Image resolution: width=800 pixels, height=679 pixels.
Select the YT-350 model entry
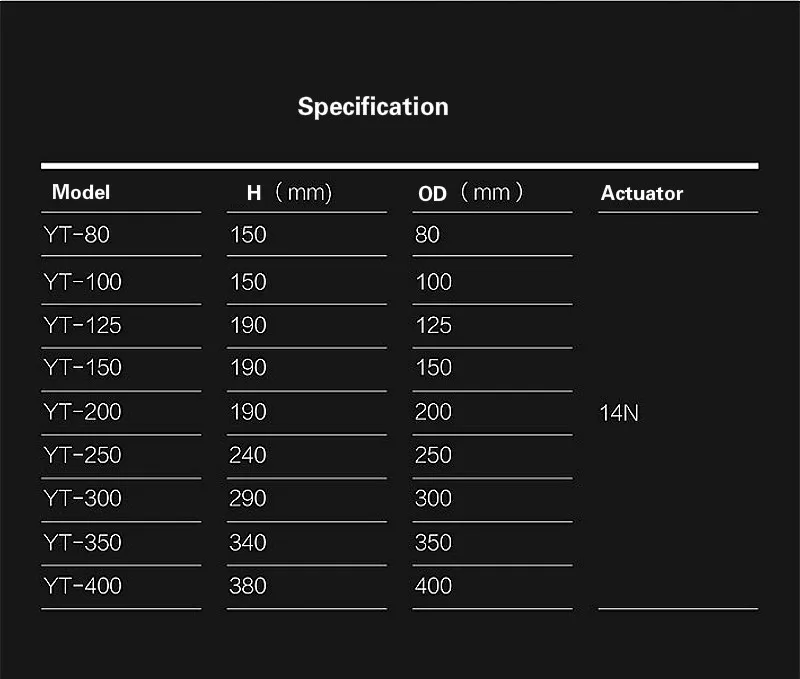(x=83, y=543)
